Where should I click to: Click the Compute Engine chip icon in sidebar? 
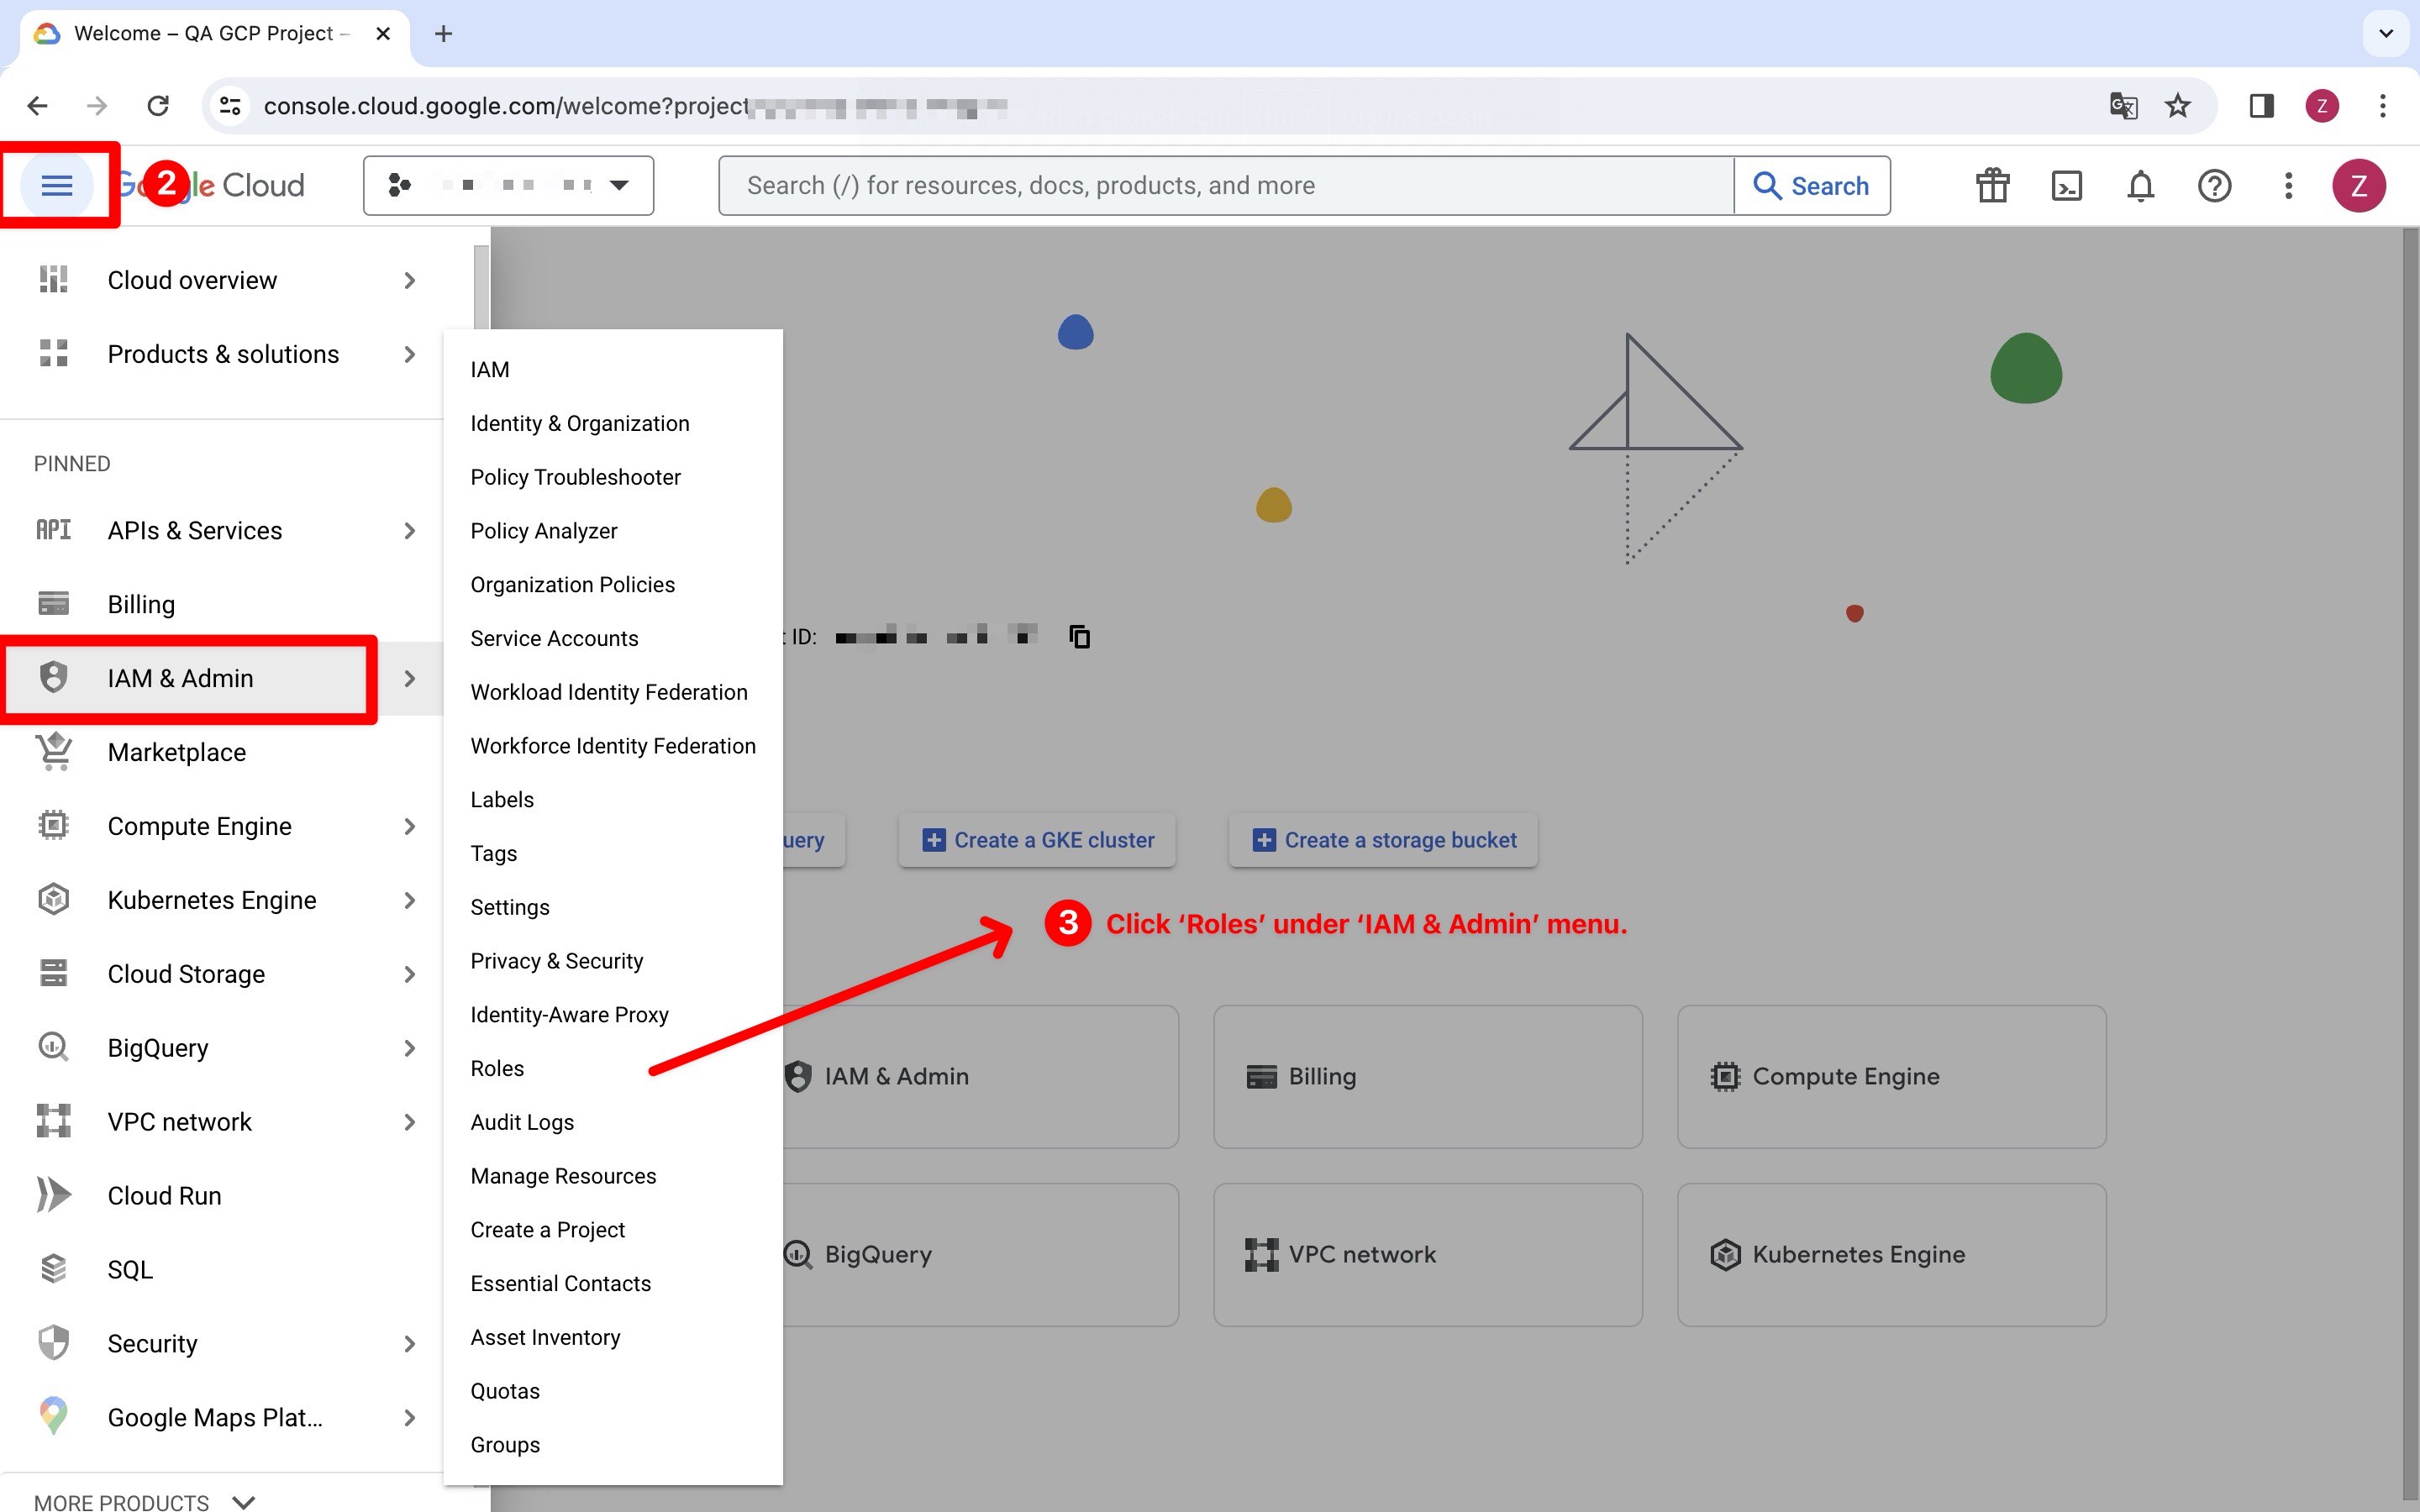[x=53, y=825]
